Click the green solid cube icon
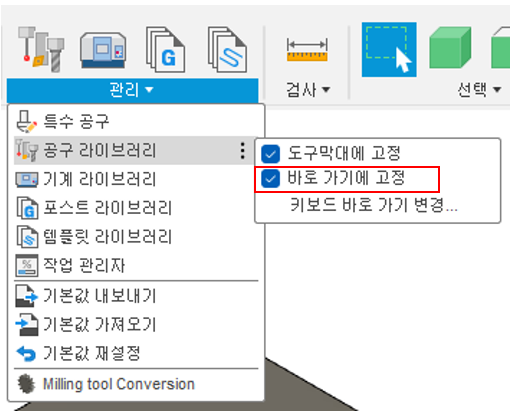This screenshot has height=416, width=513. pyautogui.click(x=450, y=48)
